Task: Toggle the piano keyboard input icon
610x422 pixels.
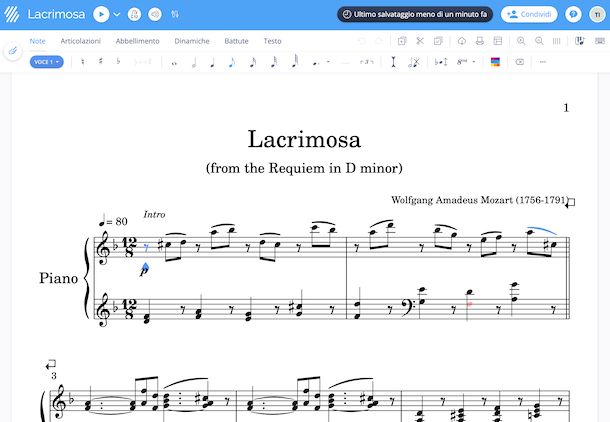Action: [x=580, y=41]
